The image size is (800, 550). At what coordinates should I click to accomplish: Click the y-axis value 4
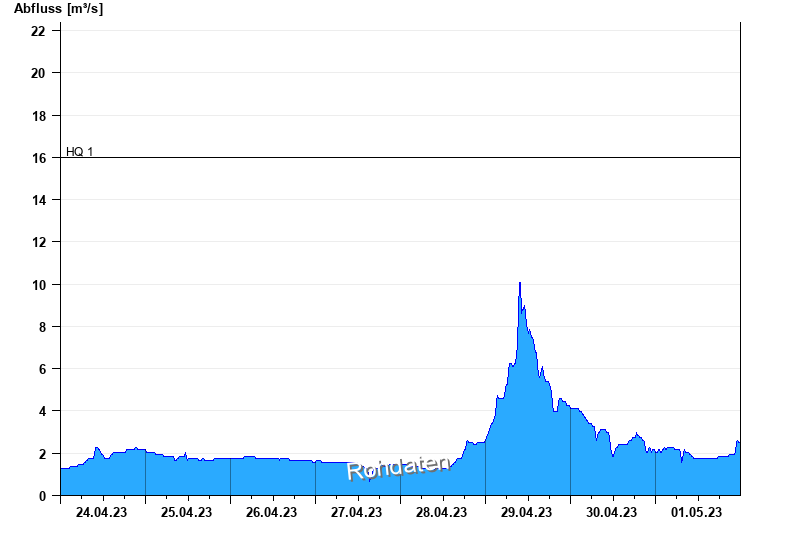[x=42, y=411]
